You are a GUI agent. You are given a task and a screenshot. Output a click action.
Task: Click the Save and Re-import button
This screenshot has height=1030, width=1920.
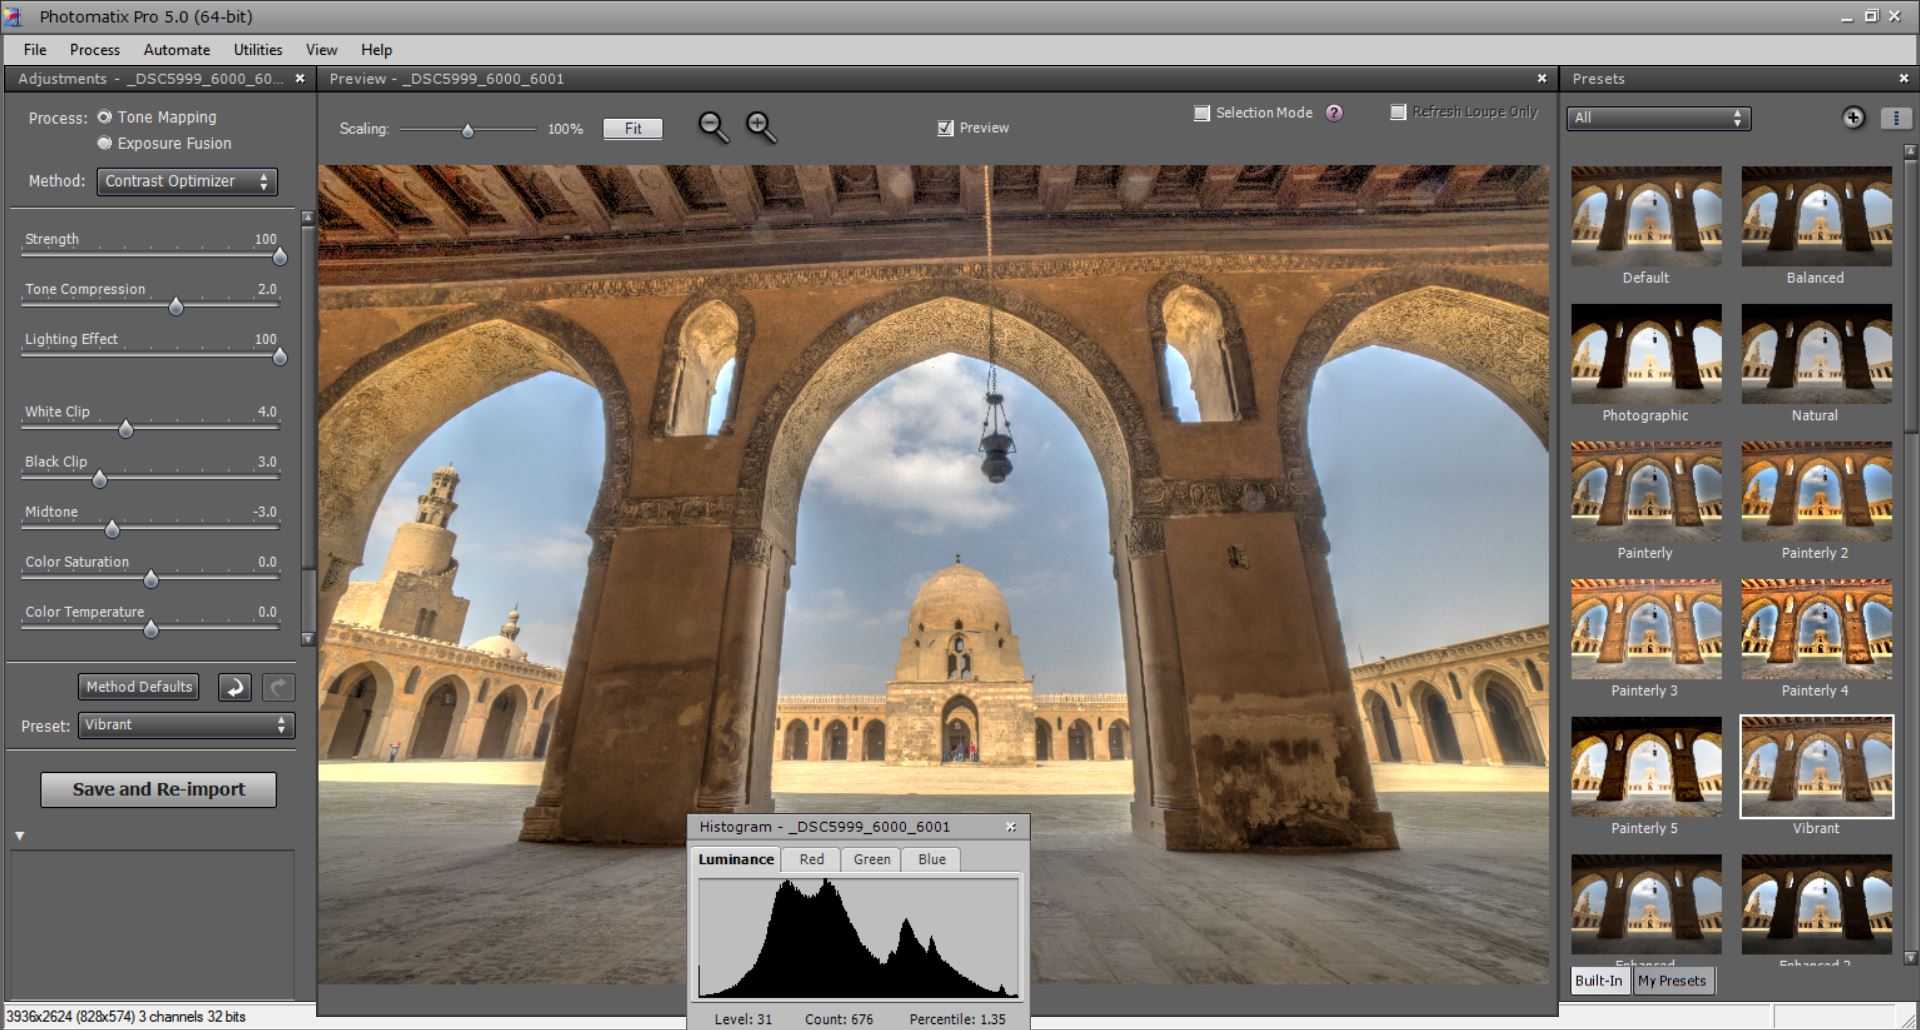158,789
